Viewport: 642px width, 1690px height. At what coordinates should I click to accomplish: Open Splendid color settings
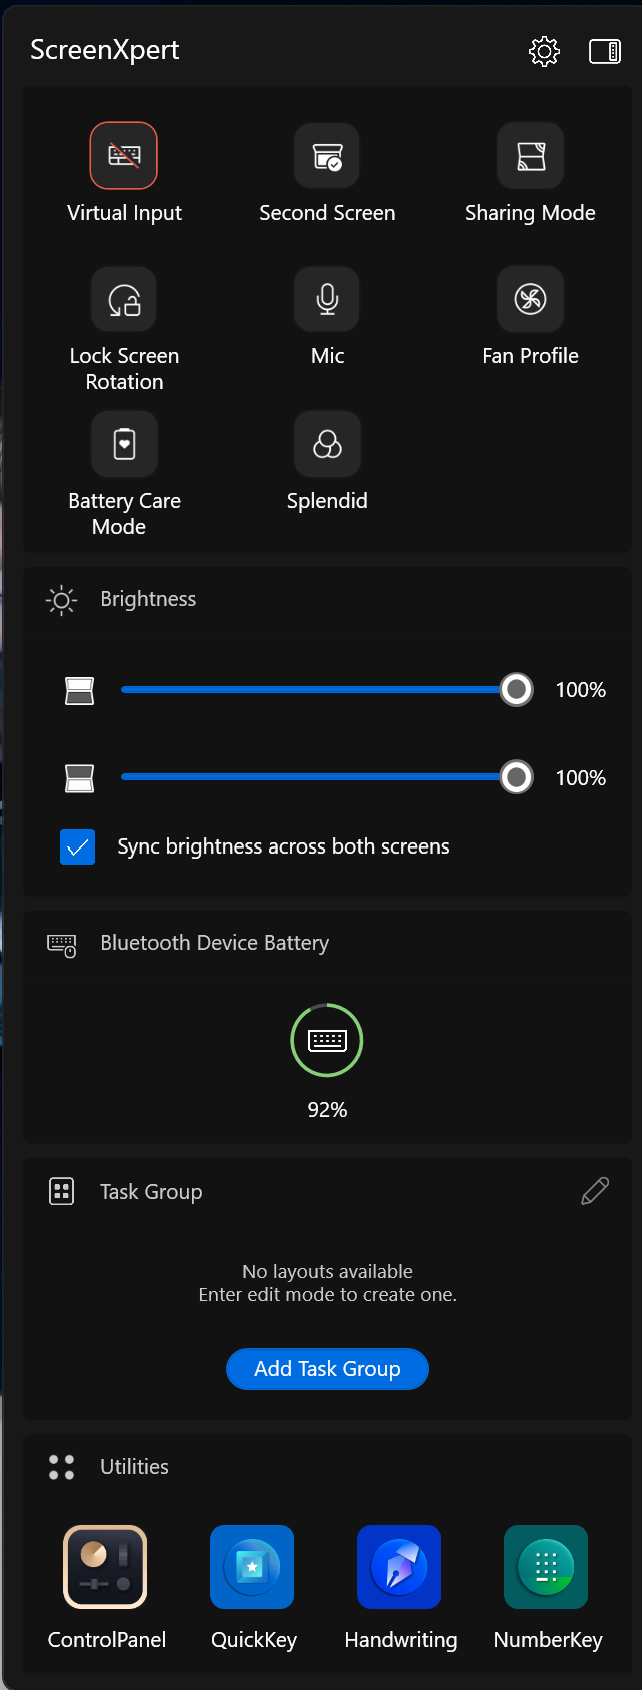click(327, 444)
